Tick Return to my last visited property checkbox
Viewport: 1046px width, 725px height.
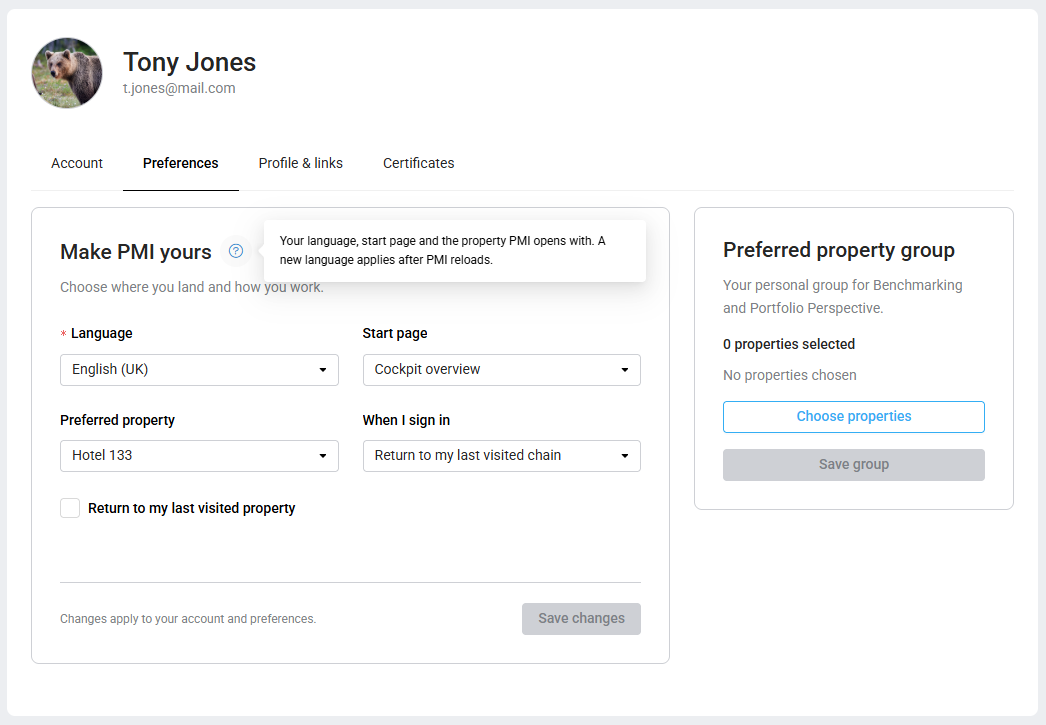(x=70, y=508)
